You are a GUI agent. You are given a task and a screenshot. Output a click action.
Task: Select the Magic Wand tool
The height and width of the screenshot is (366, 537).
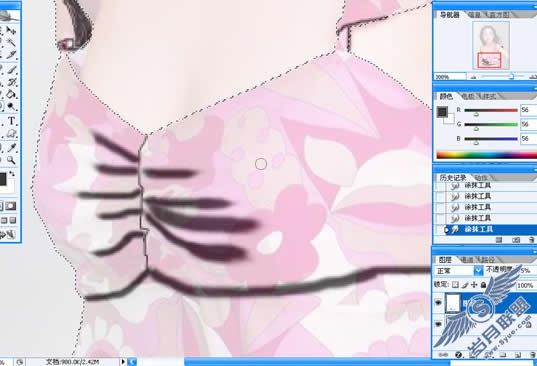coord(11,42)
